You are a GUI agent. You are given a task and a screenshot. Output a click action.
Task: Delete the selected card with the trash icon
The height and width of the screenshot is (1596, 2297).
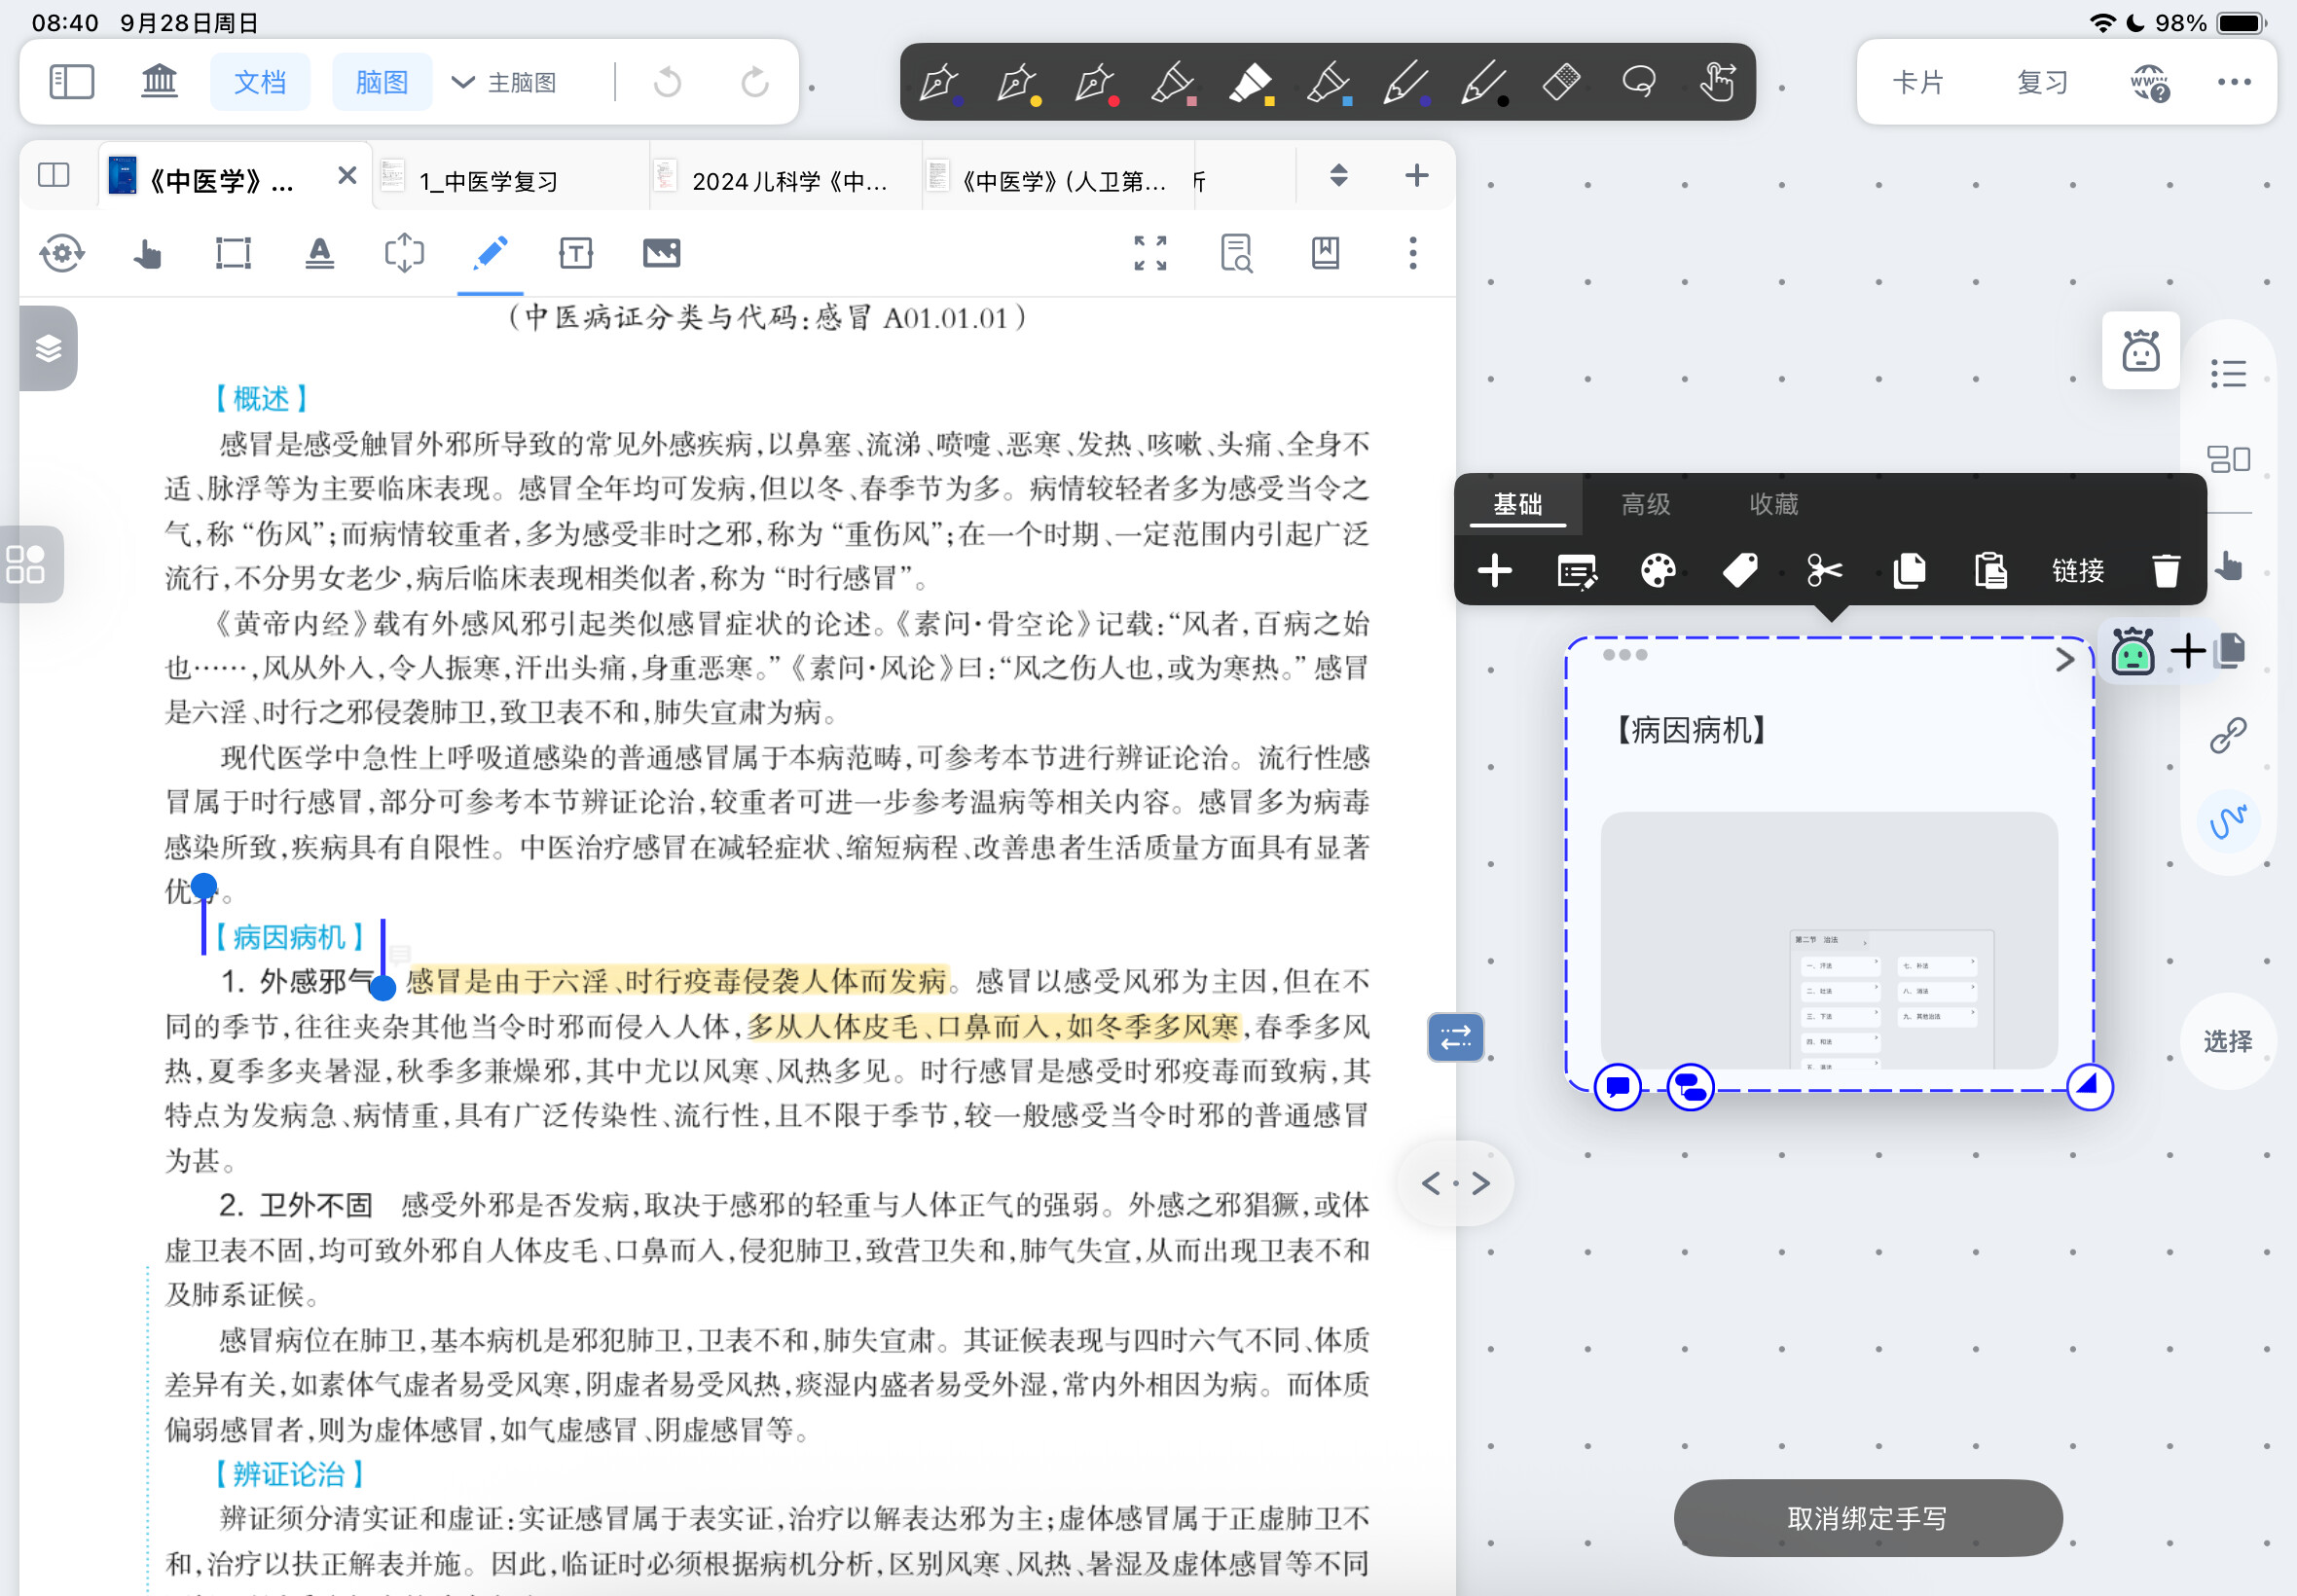(x=2166, y=571)
